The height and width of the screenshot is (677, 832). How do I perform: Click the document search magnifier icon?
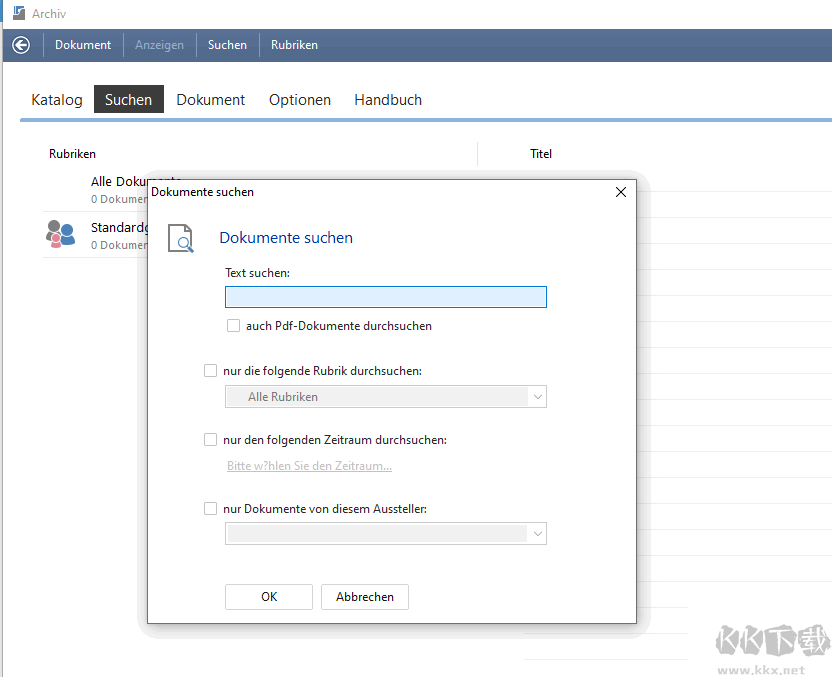click(x=180, y=238)
